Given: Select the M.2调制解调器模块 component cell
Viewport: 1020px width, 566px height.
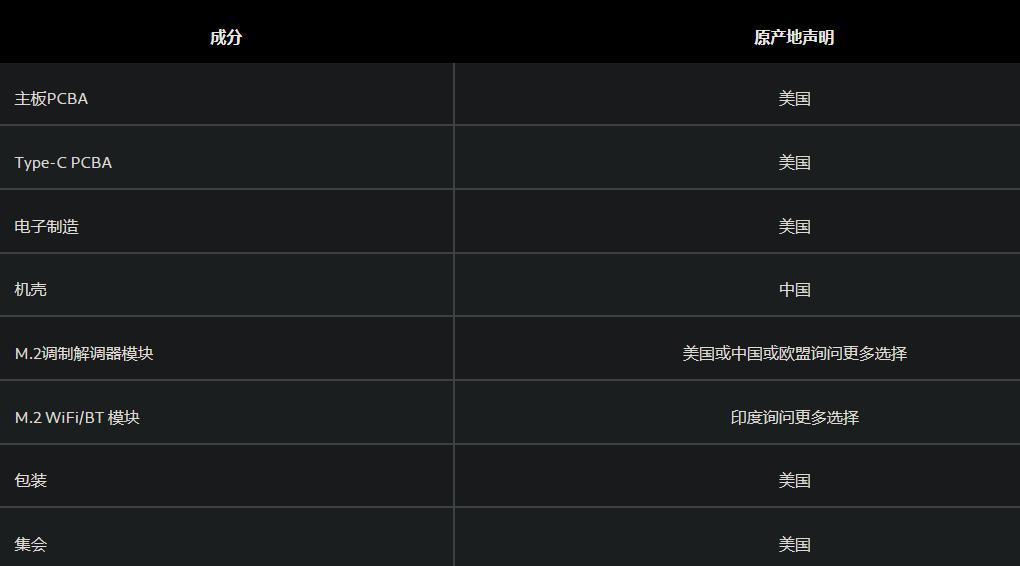Looking at the screenshot, I should point(84,354).
